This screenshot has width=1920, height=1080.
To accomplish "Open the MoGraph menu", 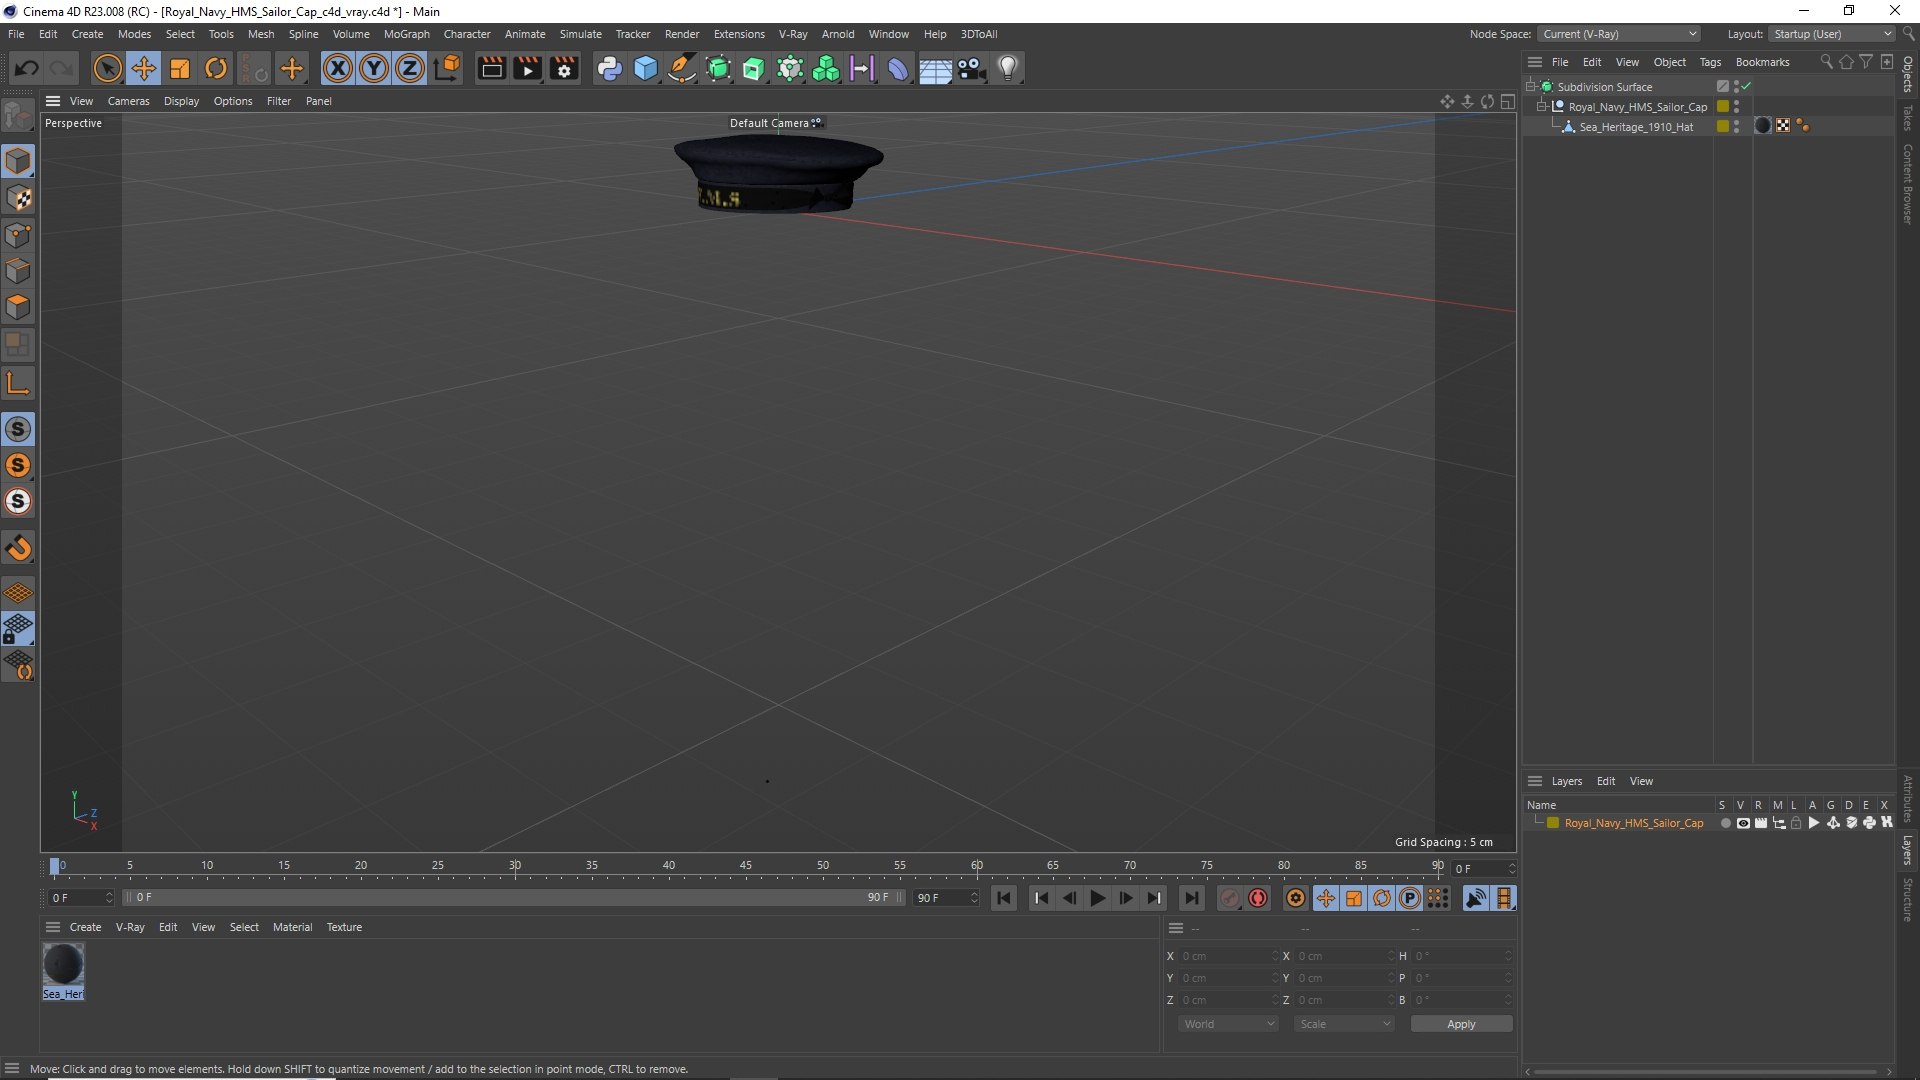I will (406, 34).
